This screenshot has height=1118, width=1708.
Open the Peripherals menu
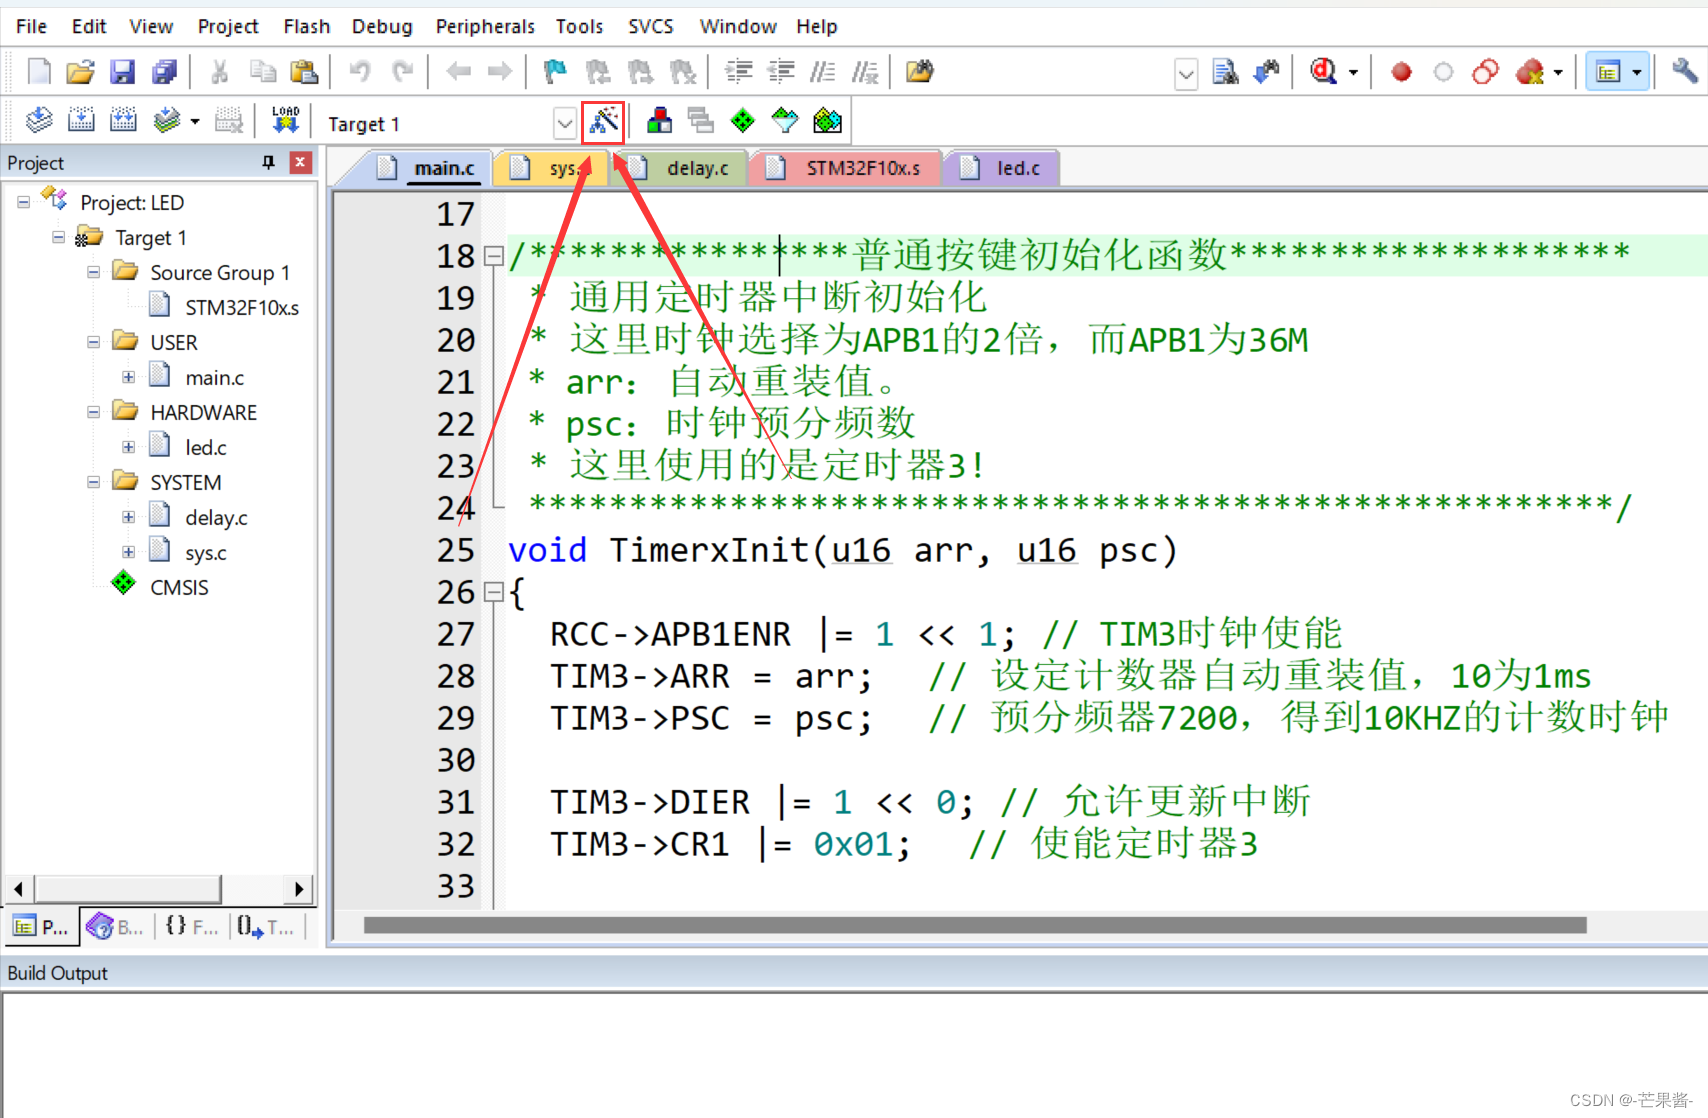pos(485,26)
